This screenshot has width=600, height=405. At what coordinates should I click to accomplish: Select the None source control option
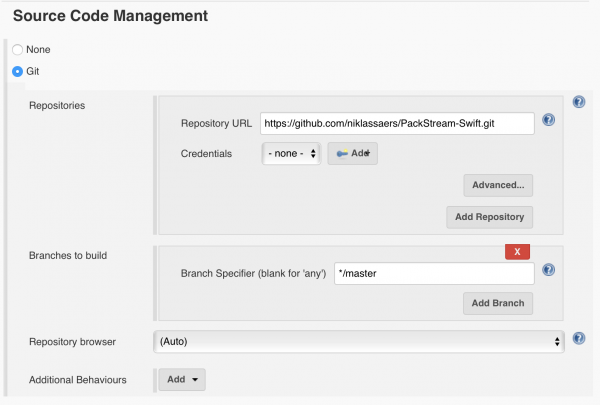(17, 49)
